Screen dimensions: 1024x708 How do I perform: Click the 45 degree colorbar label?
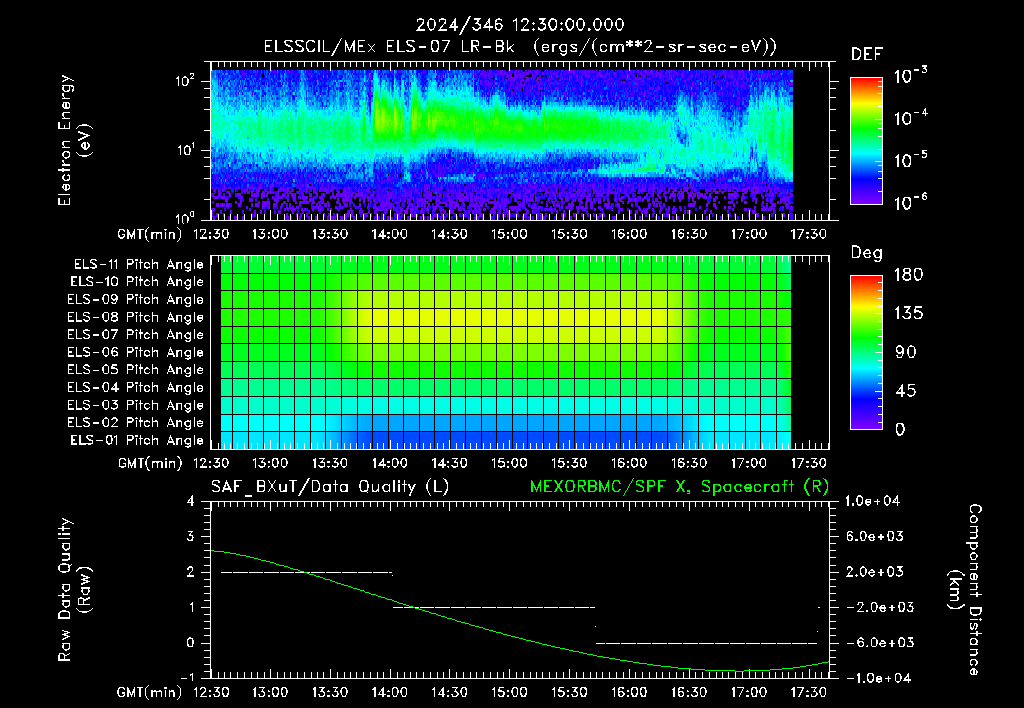[x=905, y=391]
